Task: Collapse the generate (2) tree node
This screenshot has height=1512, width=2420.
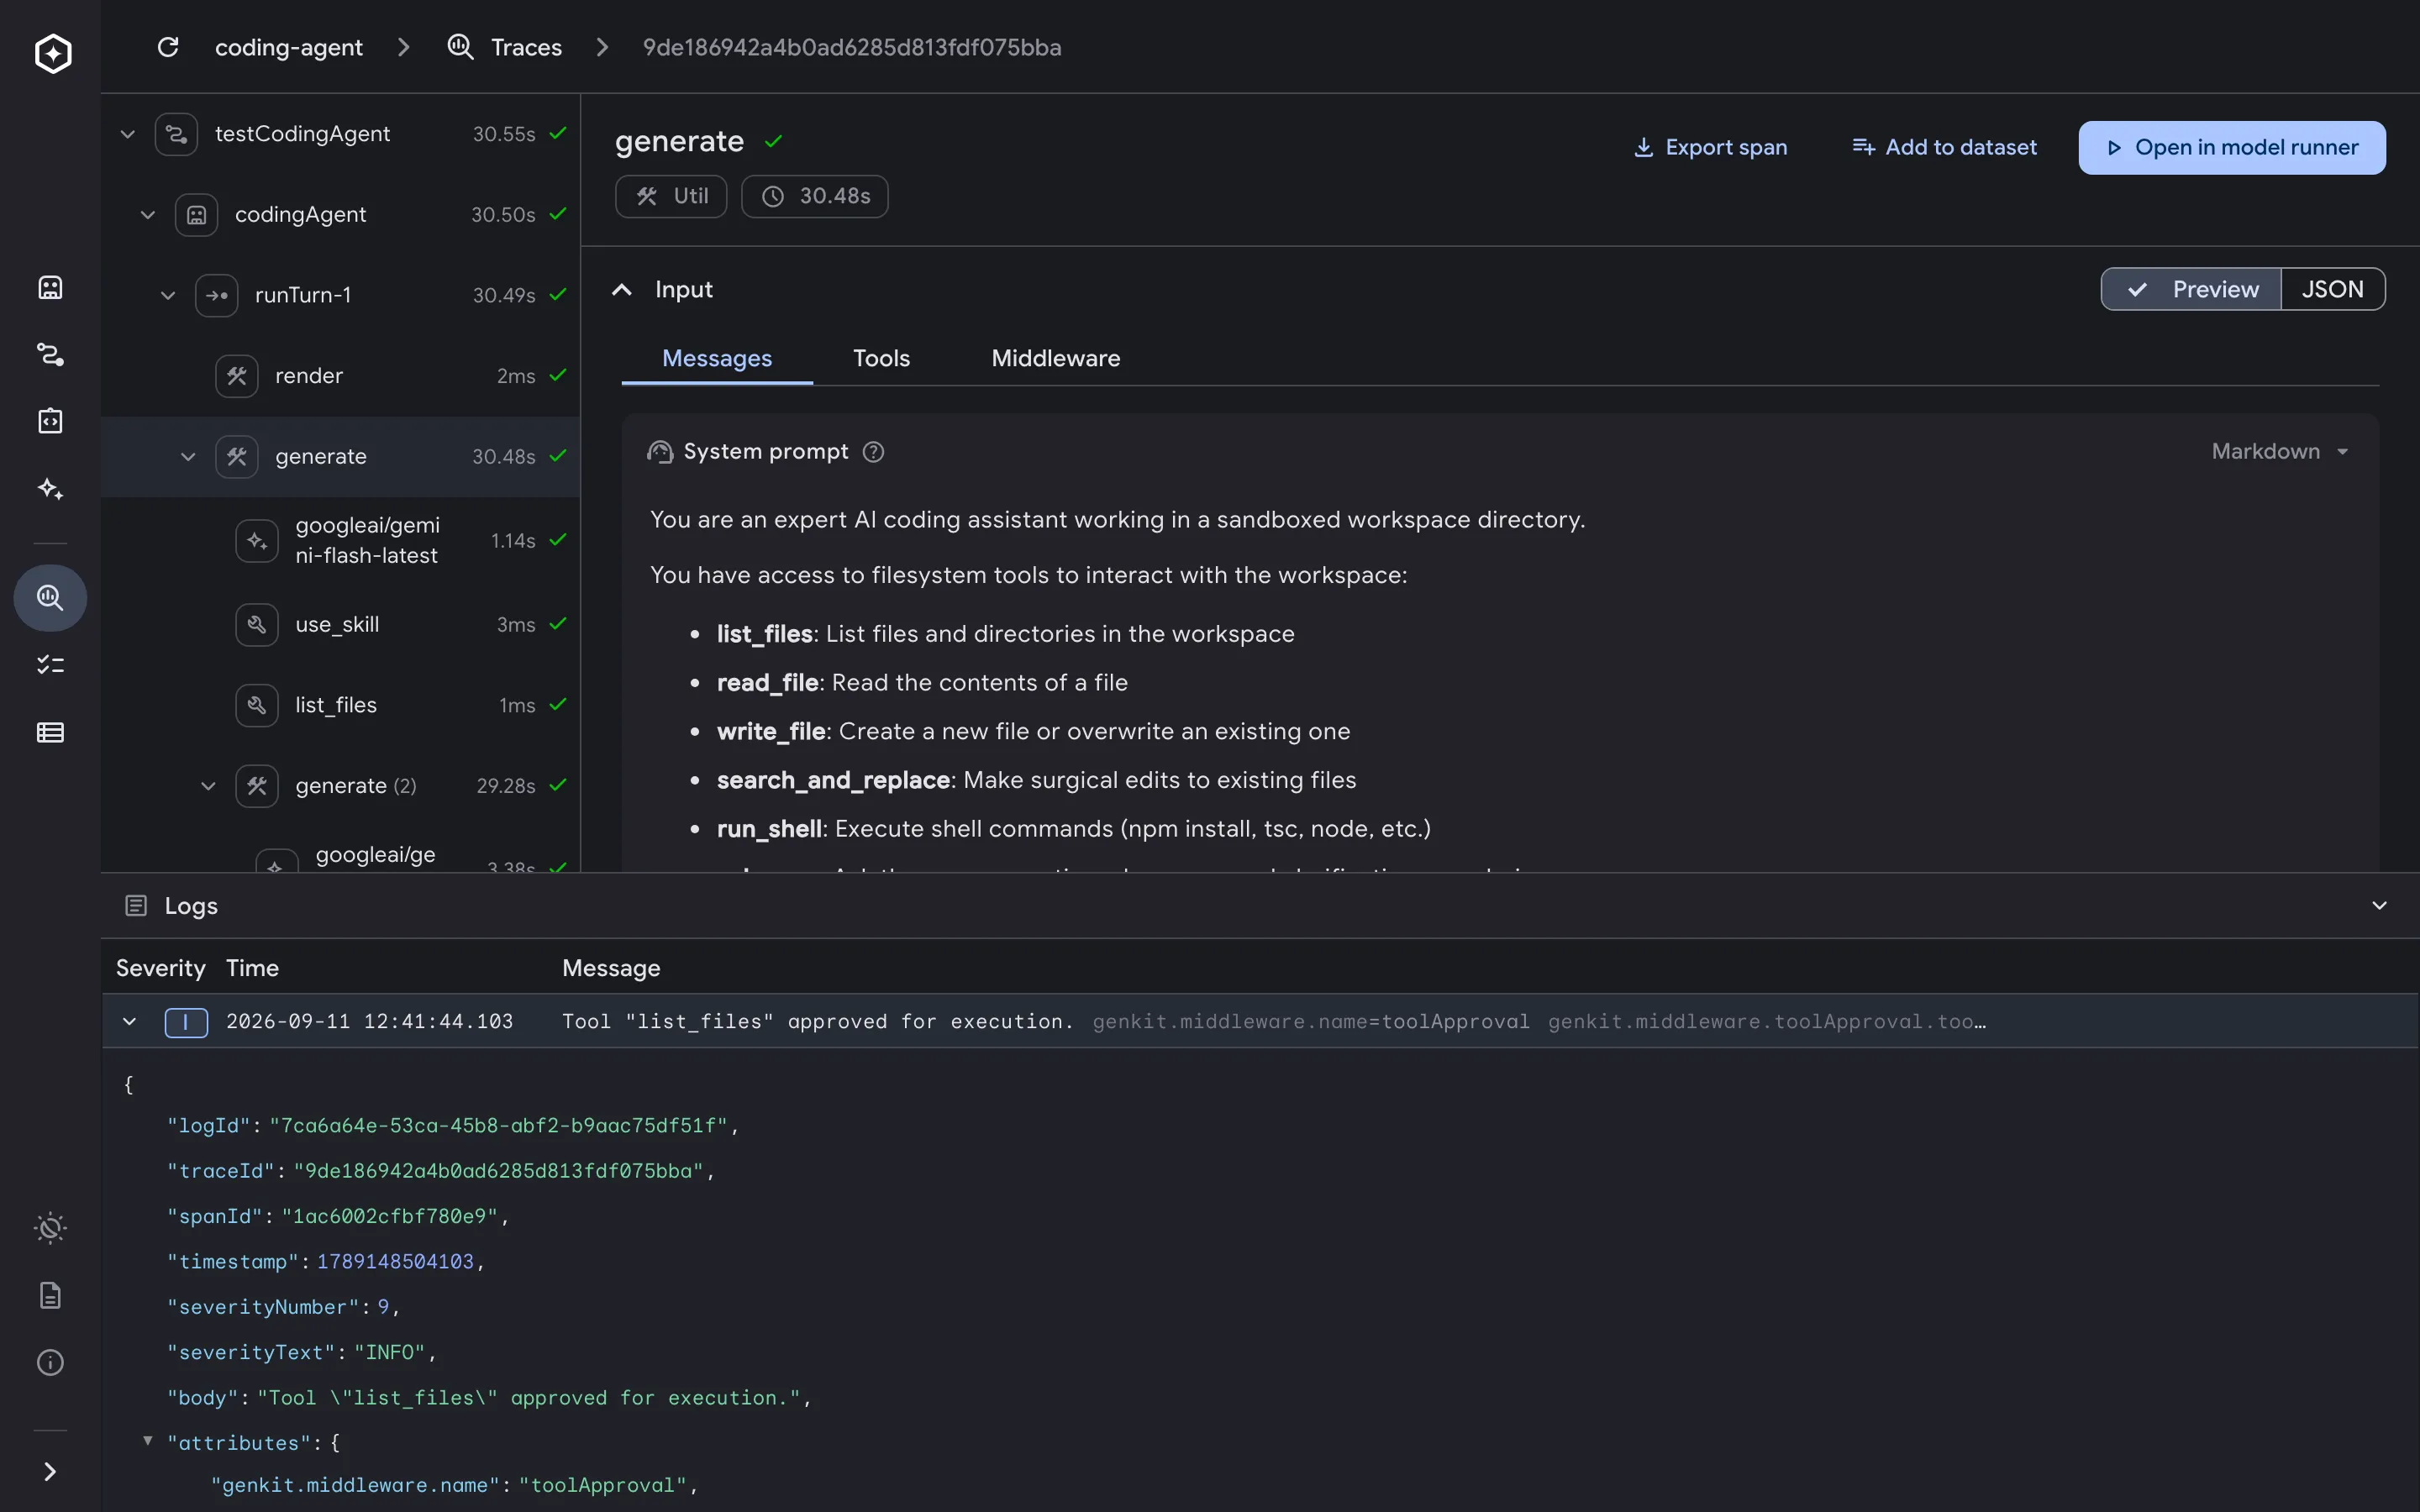Action: click(x=207, y=786)
